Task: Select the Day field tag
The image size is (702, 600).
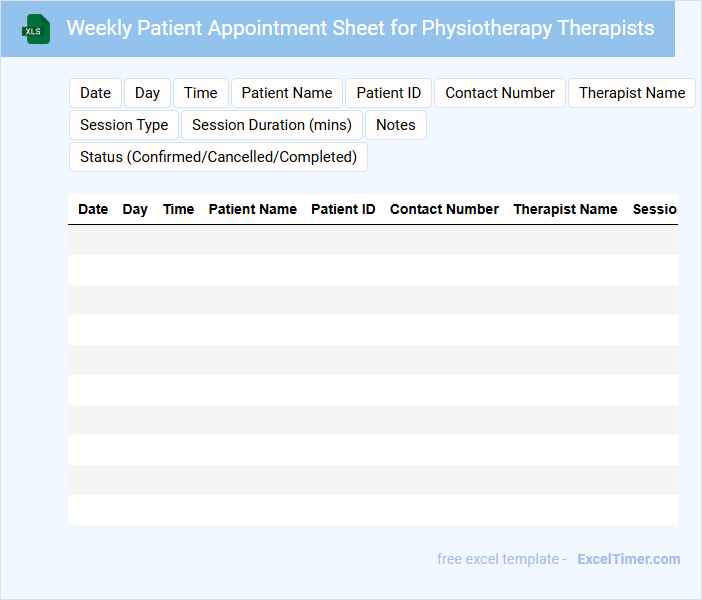Action: [147, 93]
